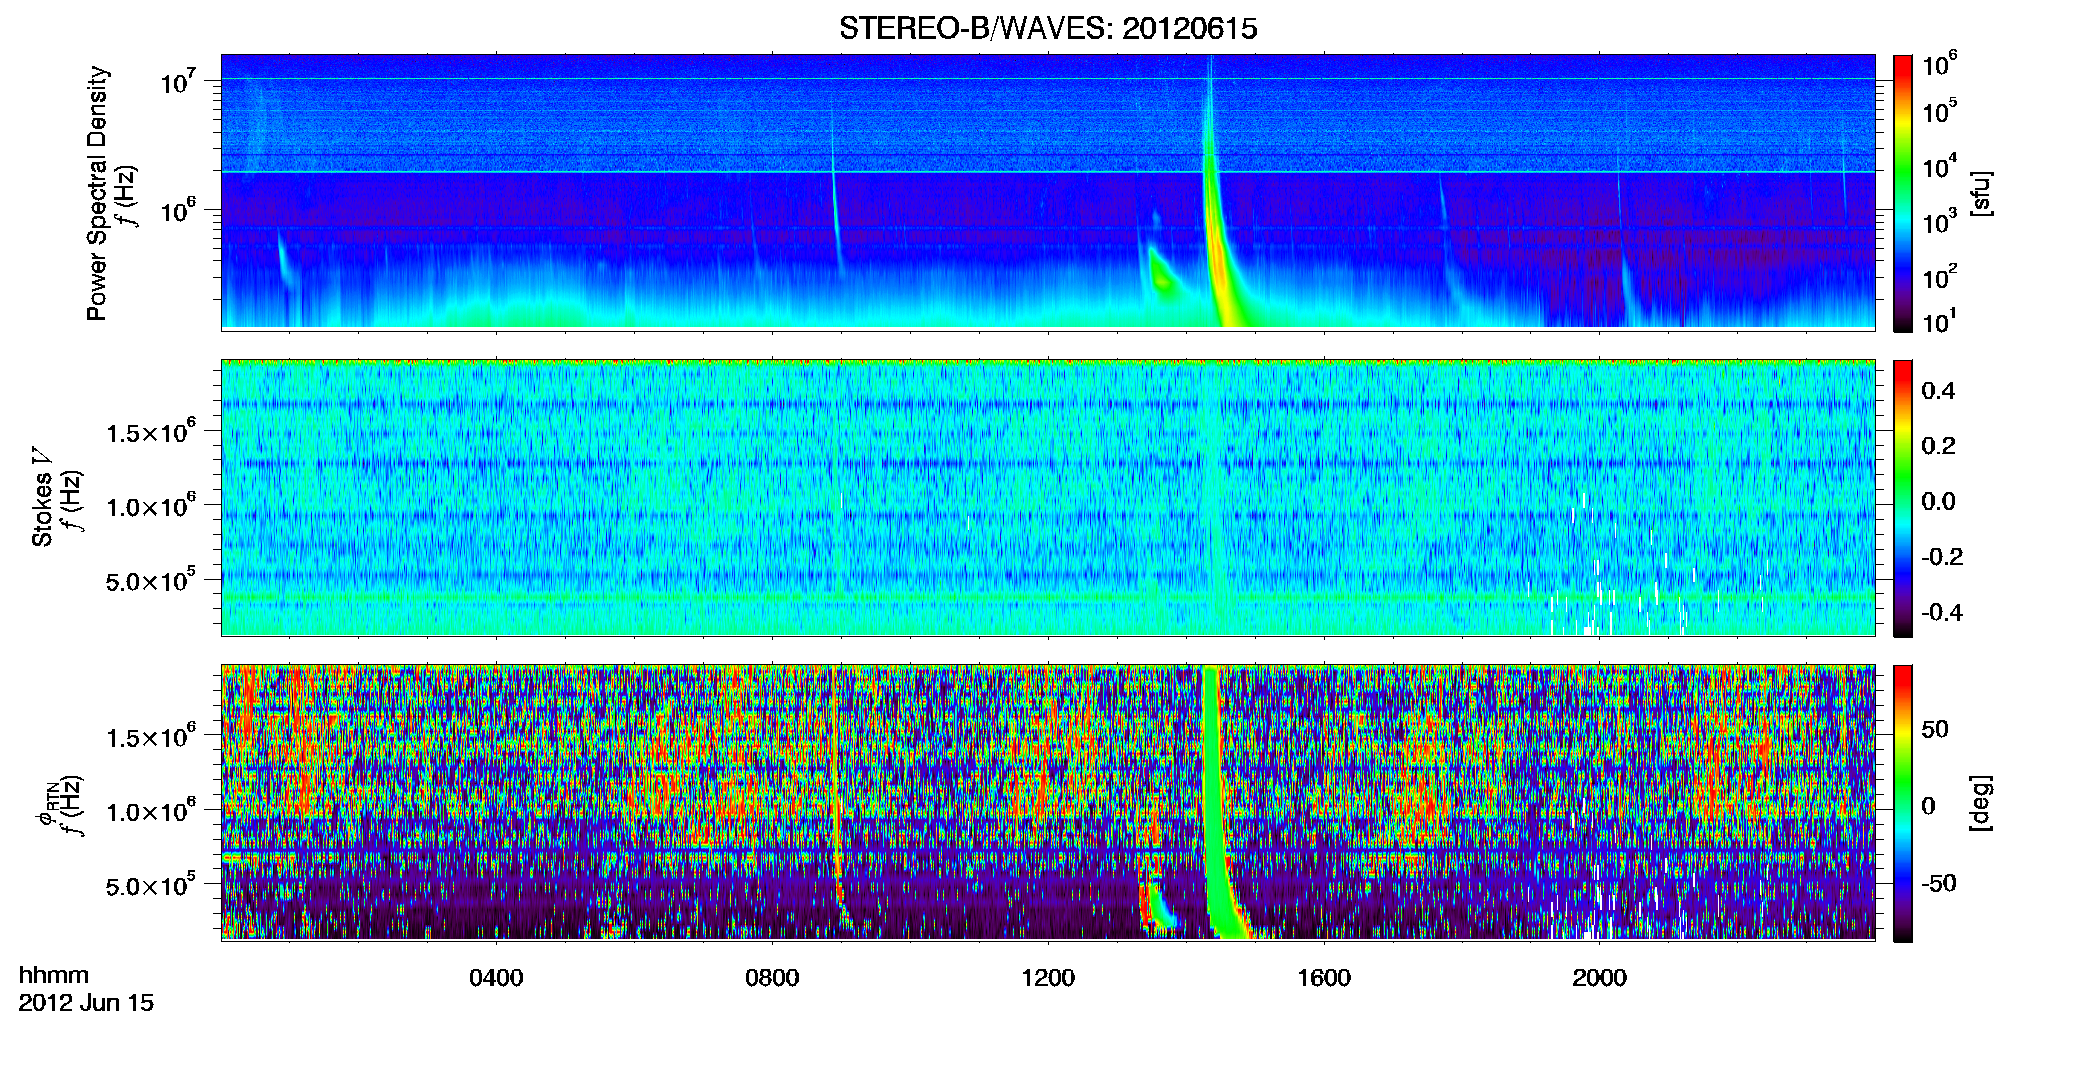Click the top panel power spectral density colorbar
The height and width of the screenshot is (1080, 2096).
click(1903, 193)
